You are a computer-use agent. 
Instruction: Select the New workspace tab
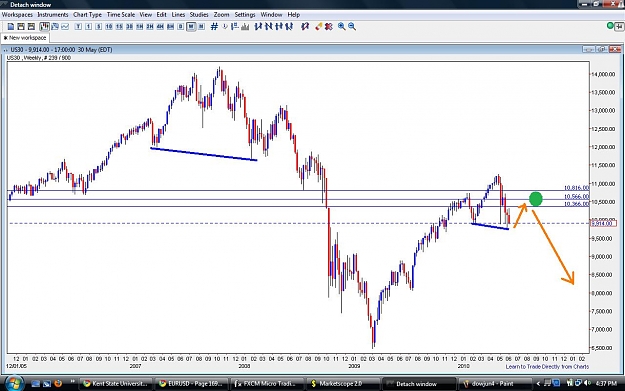coord(25,38)
